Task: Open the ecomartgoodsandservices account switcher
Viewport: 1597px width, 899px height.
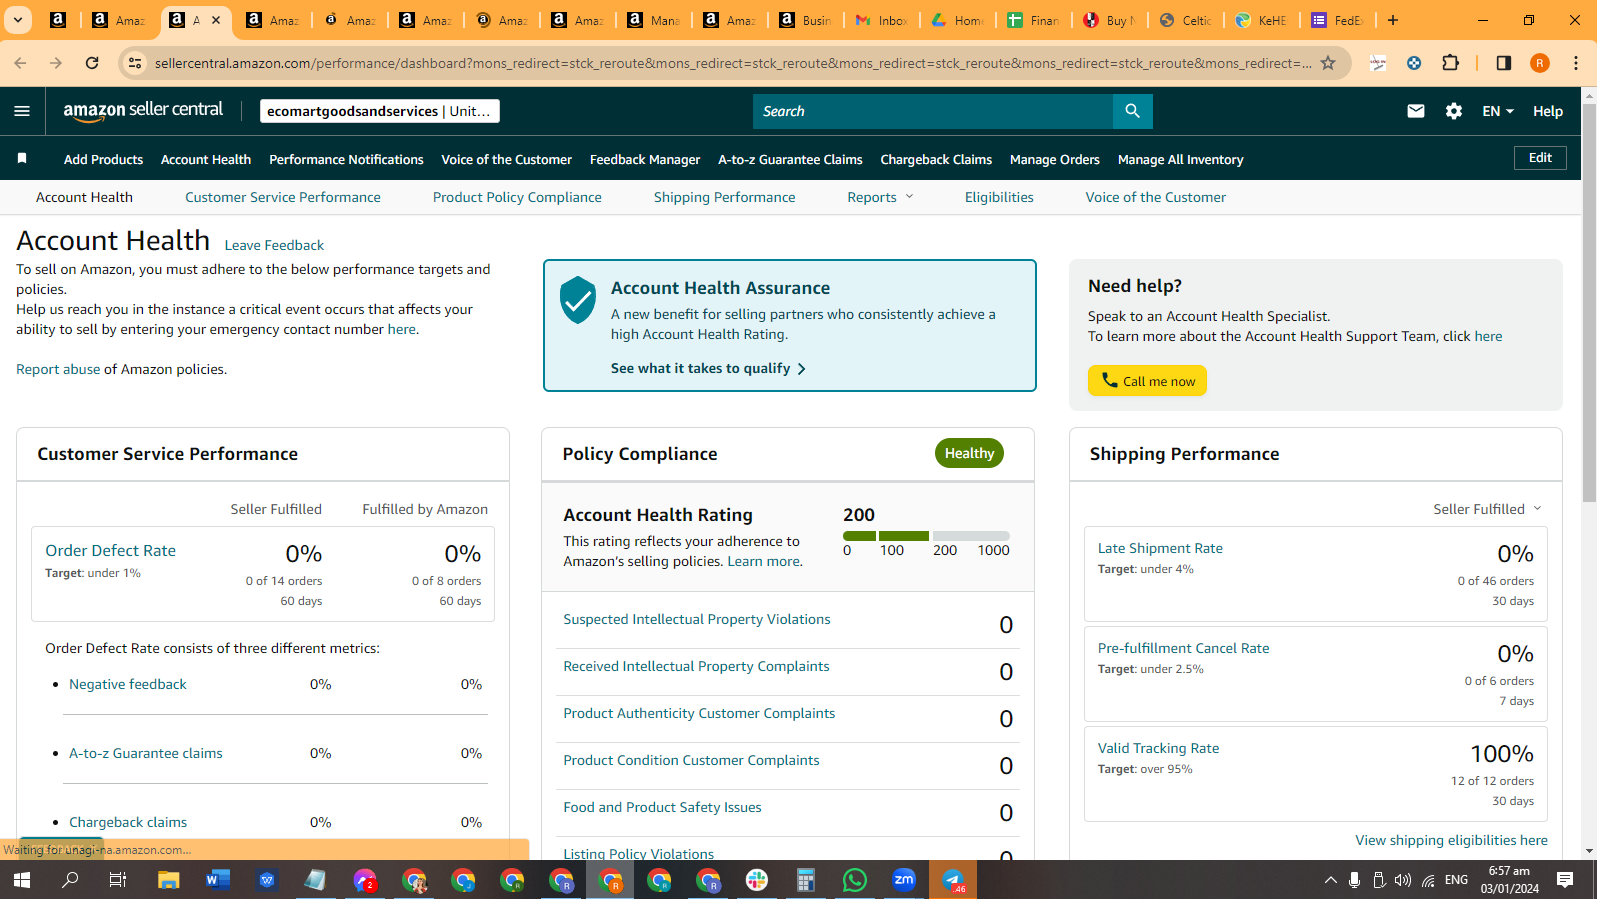Action: 380,111
